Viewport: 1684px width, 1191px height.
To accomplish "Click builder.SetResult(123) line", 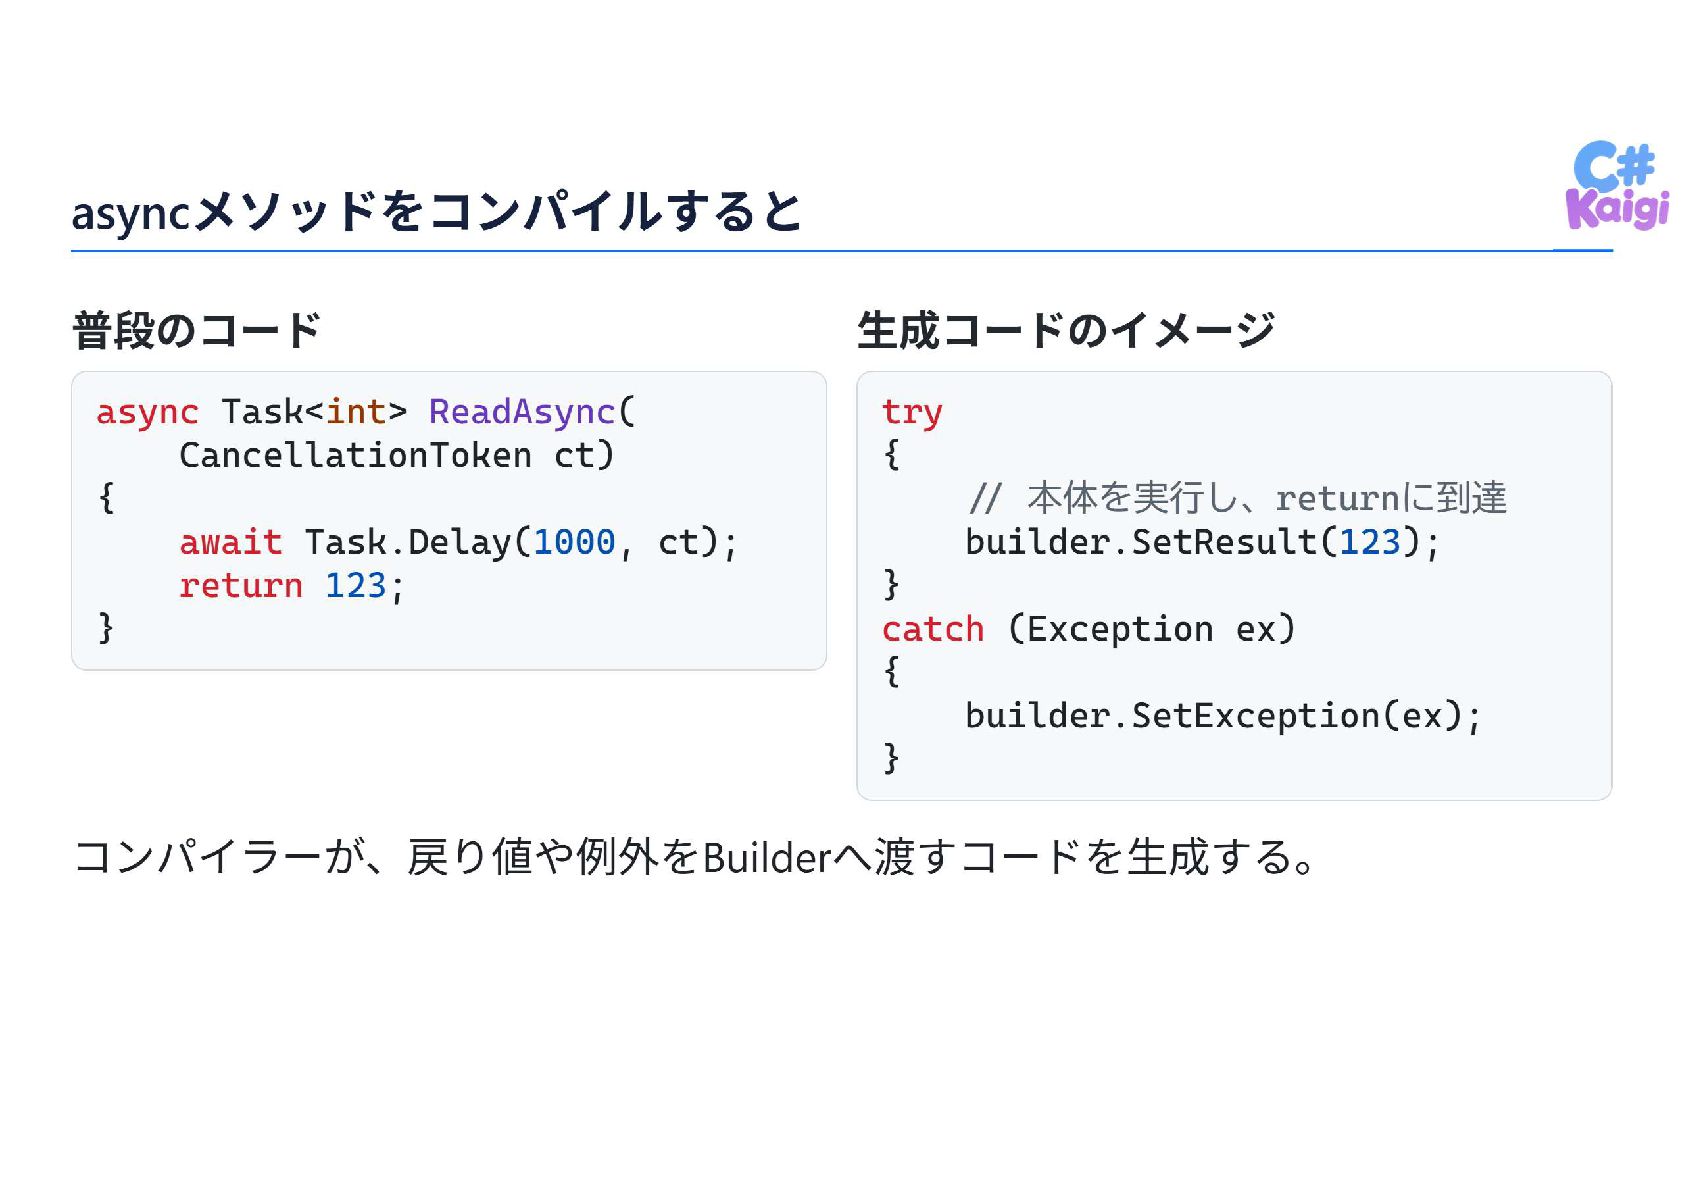I will click(1202, 542).
